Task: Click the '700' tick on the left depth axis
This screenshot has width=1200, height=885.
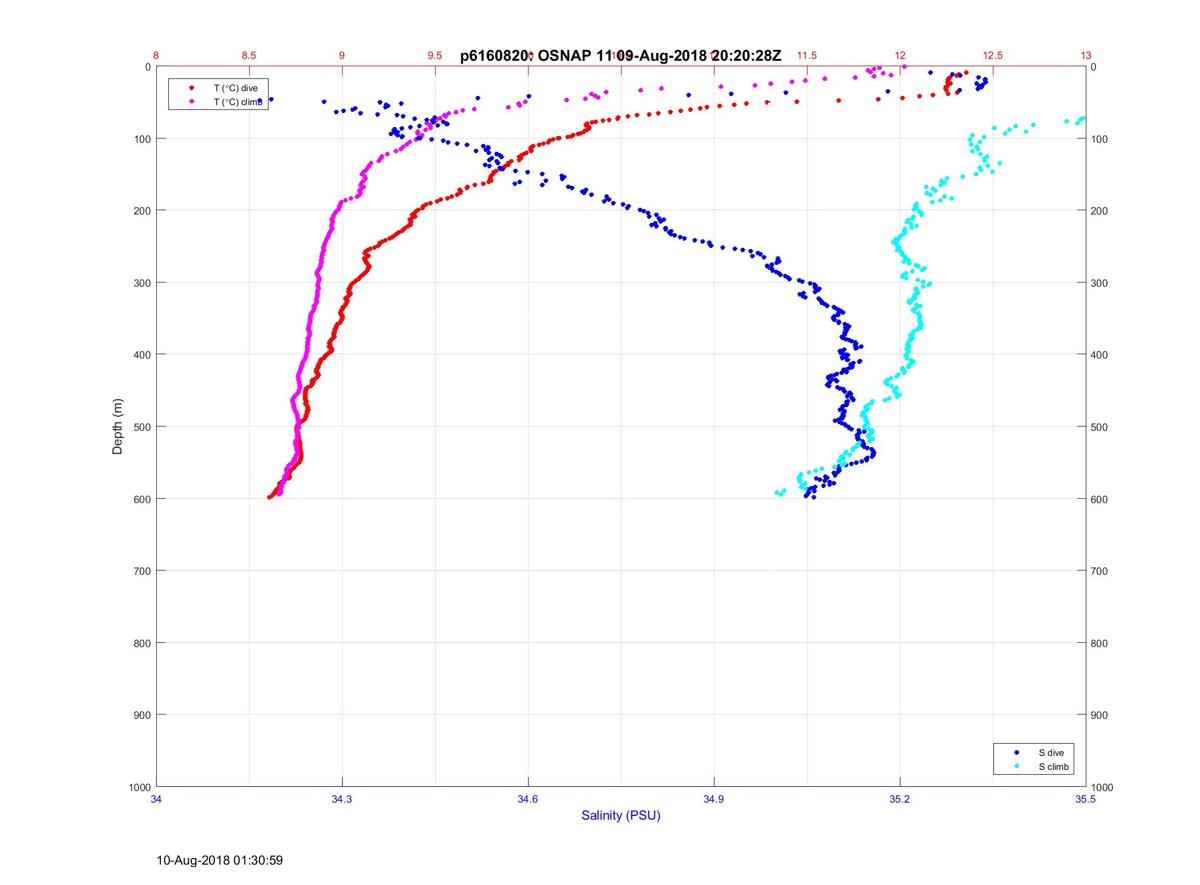Action: click(x=141, y=571)
